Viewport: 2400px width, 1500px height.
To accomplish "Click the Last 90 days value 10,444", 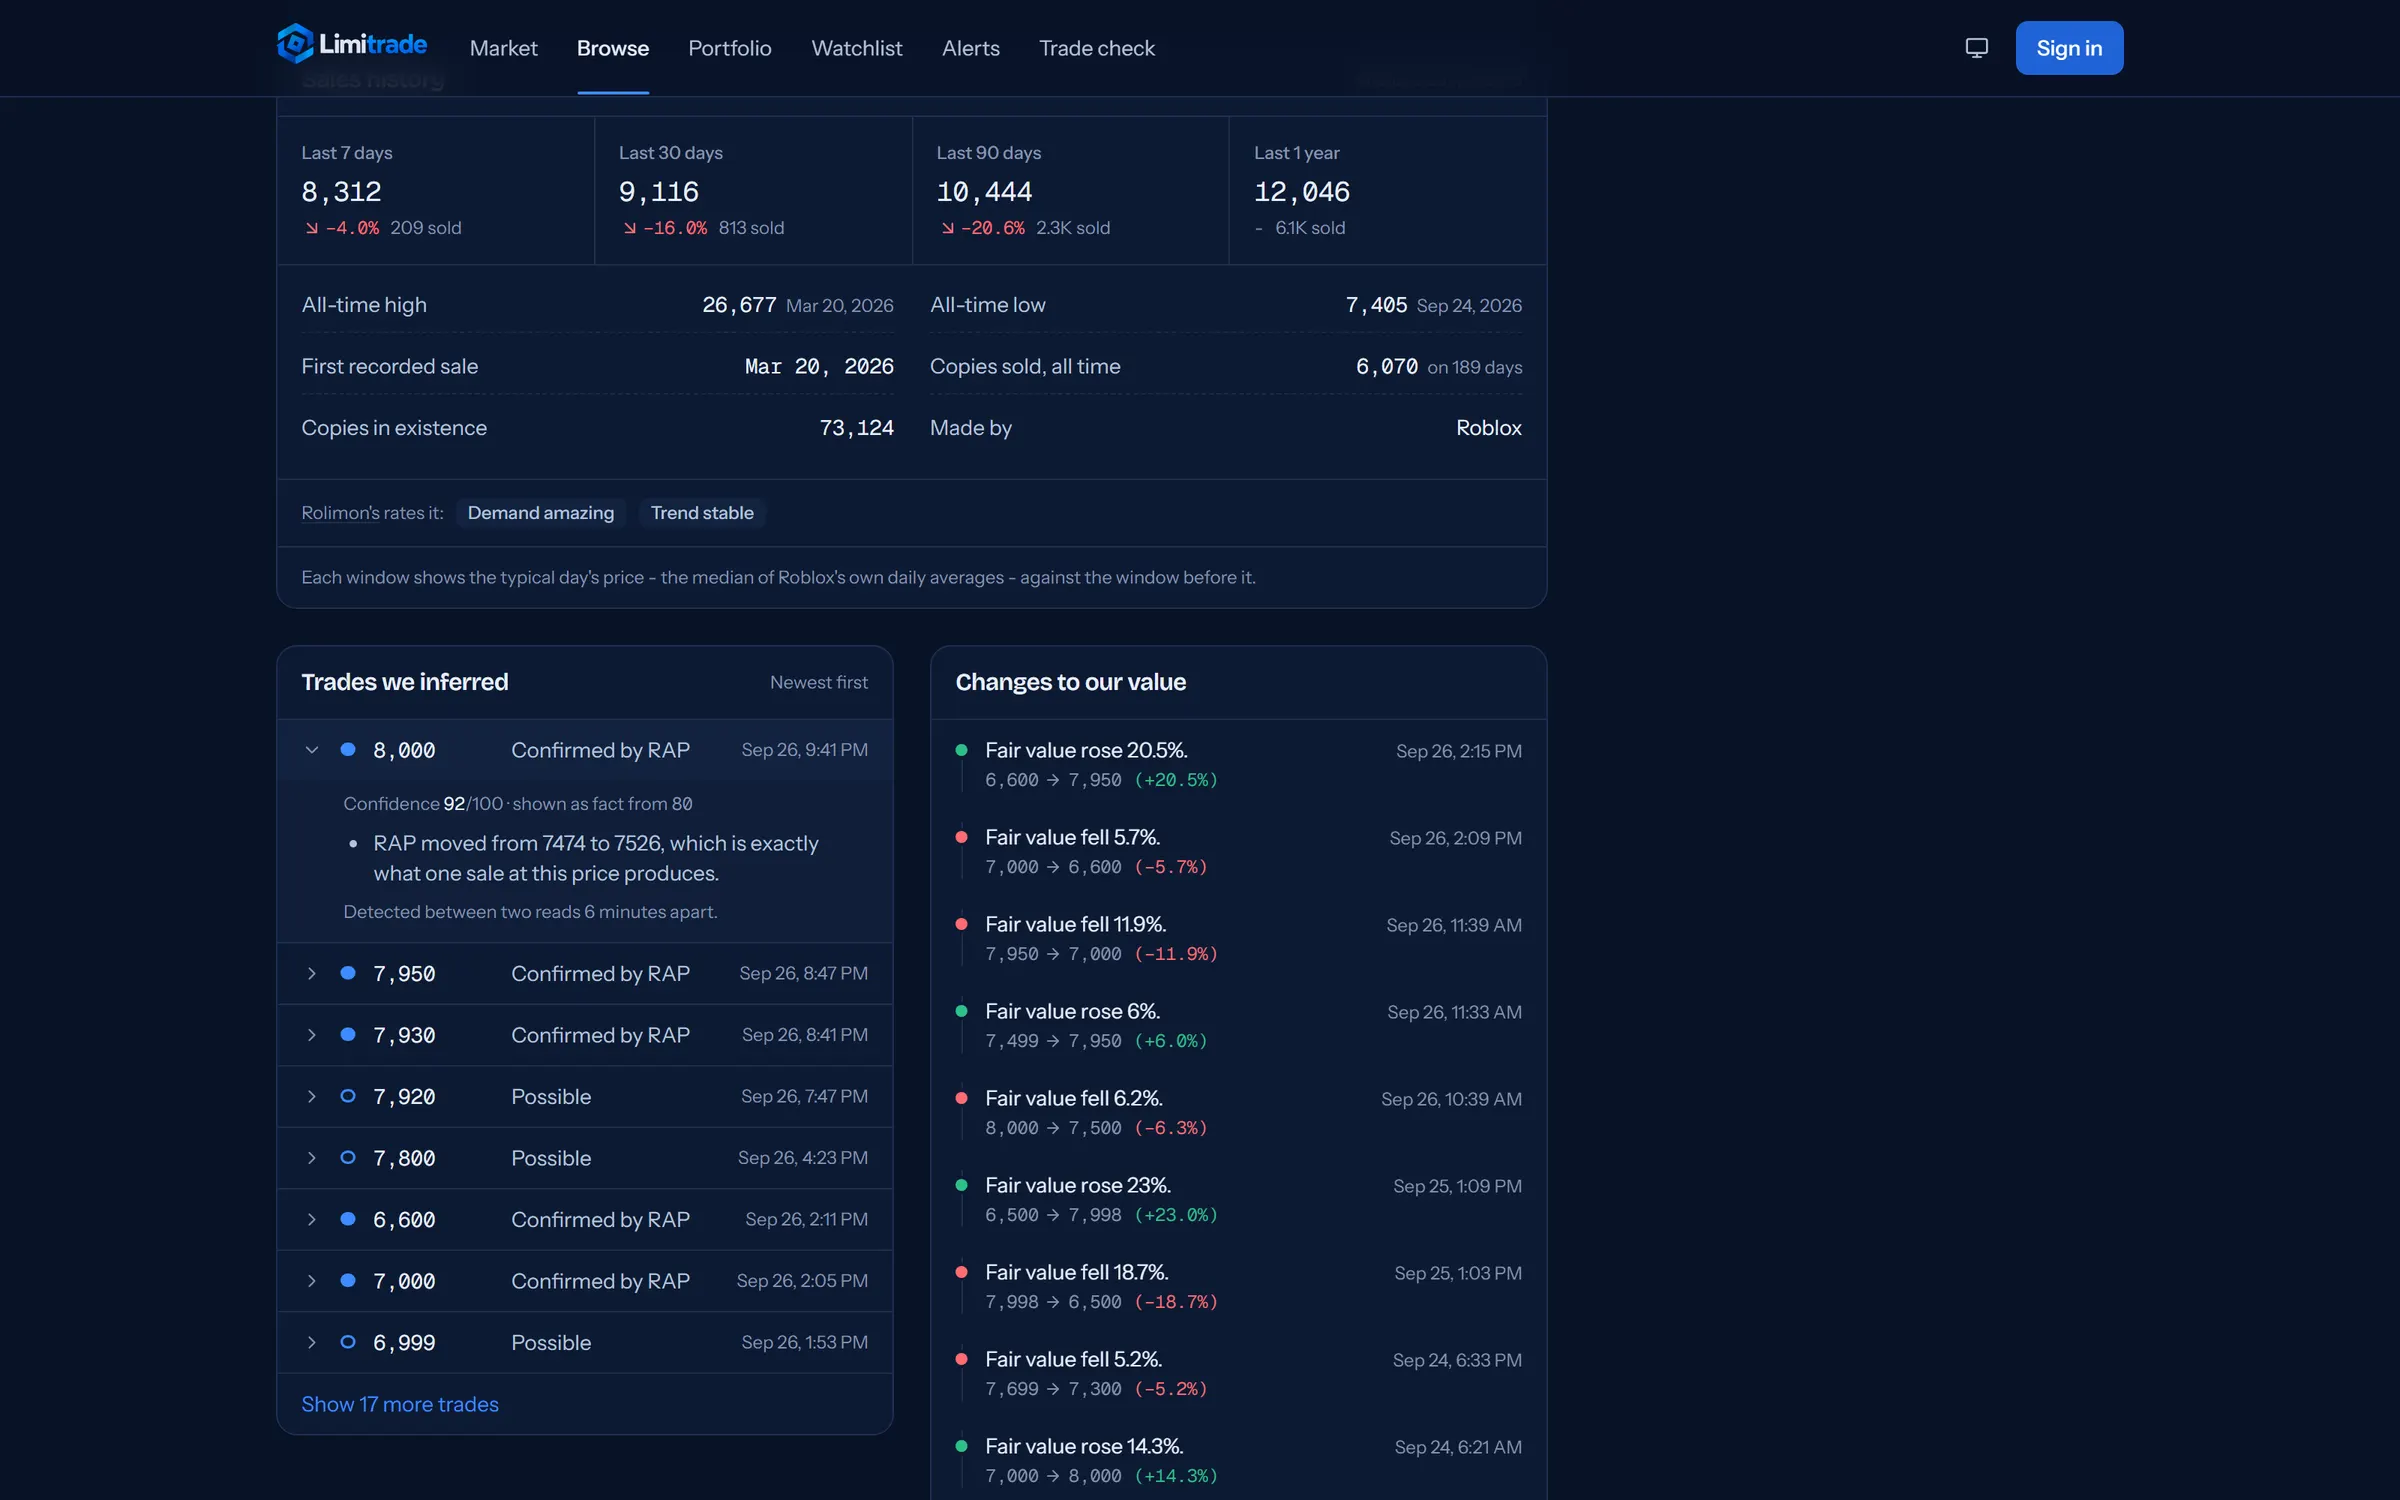I will 984,191.
